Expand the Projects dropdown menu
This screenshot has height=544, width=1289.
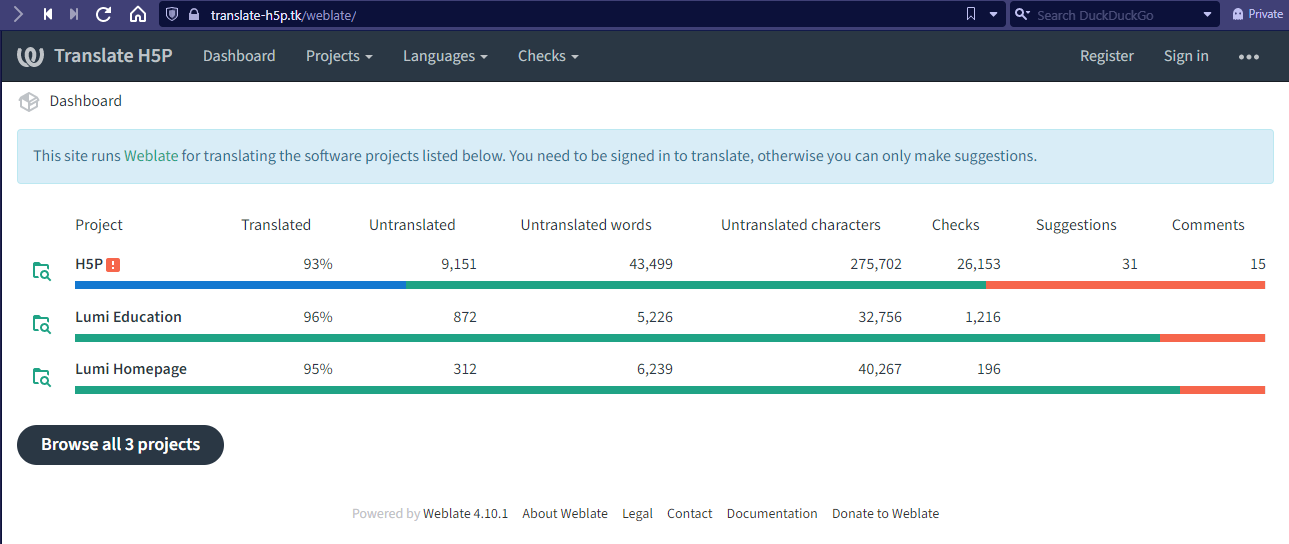pyautogui.click(x=339, y=56)
